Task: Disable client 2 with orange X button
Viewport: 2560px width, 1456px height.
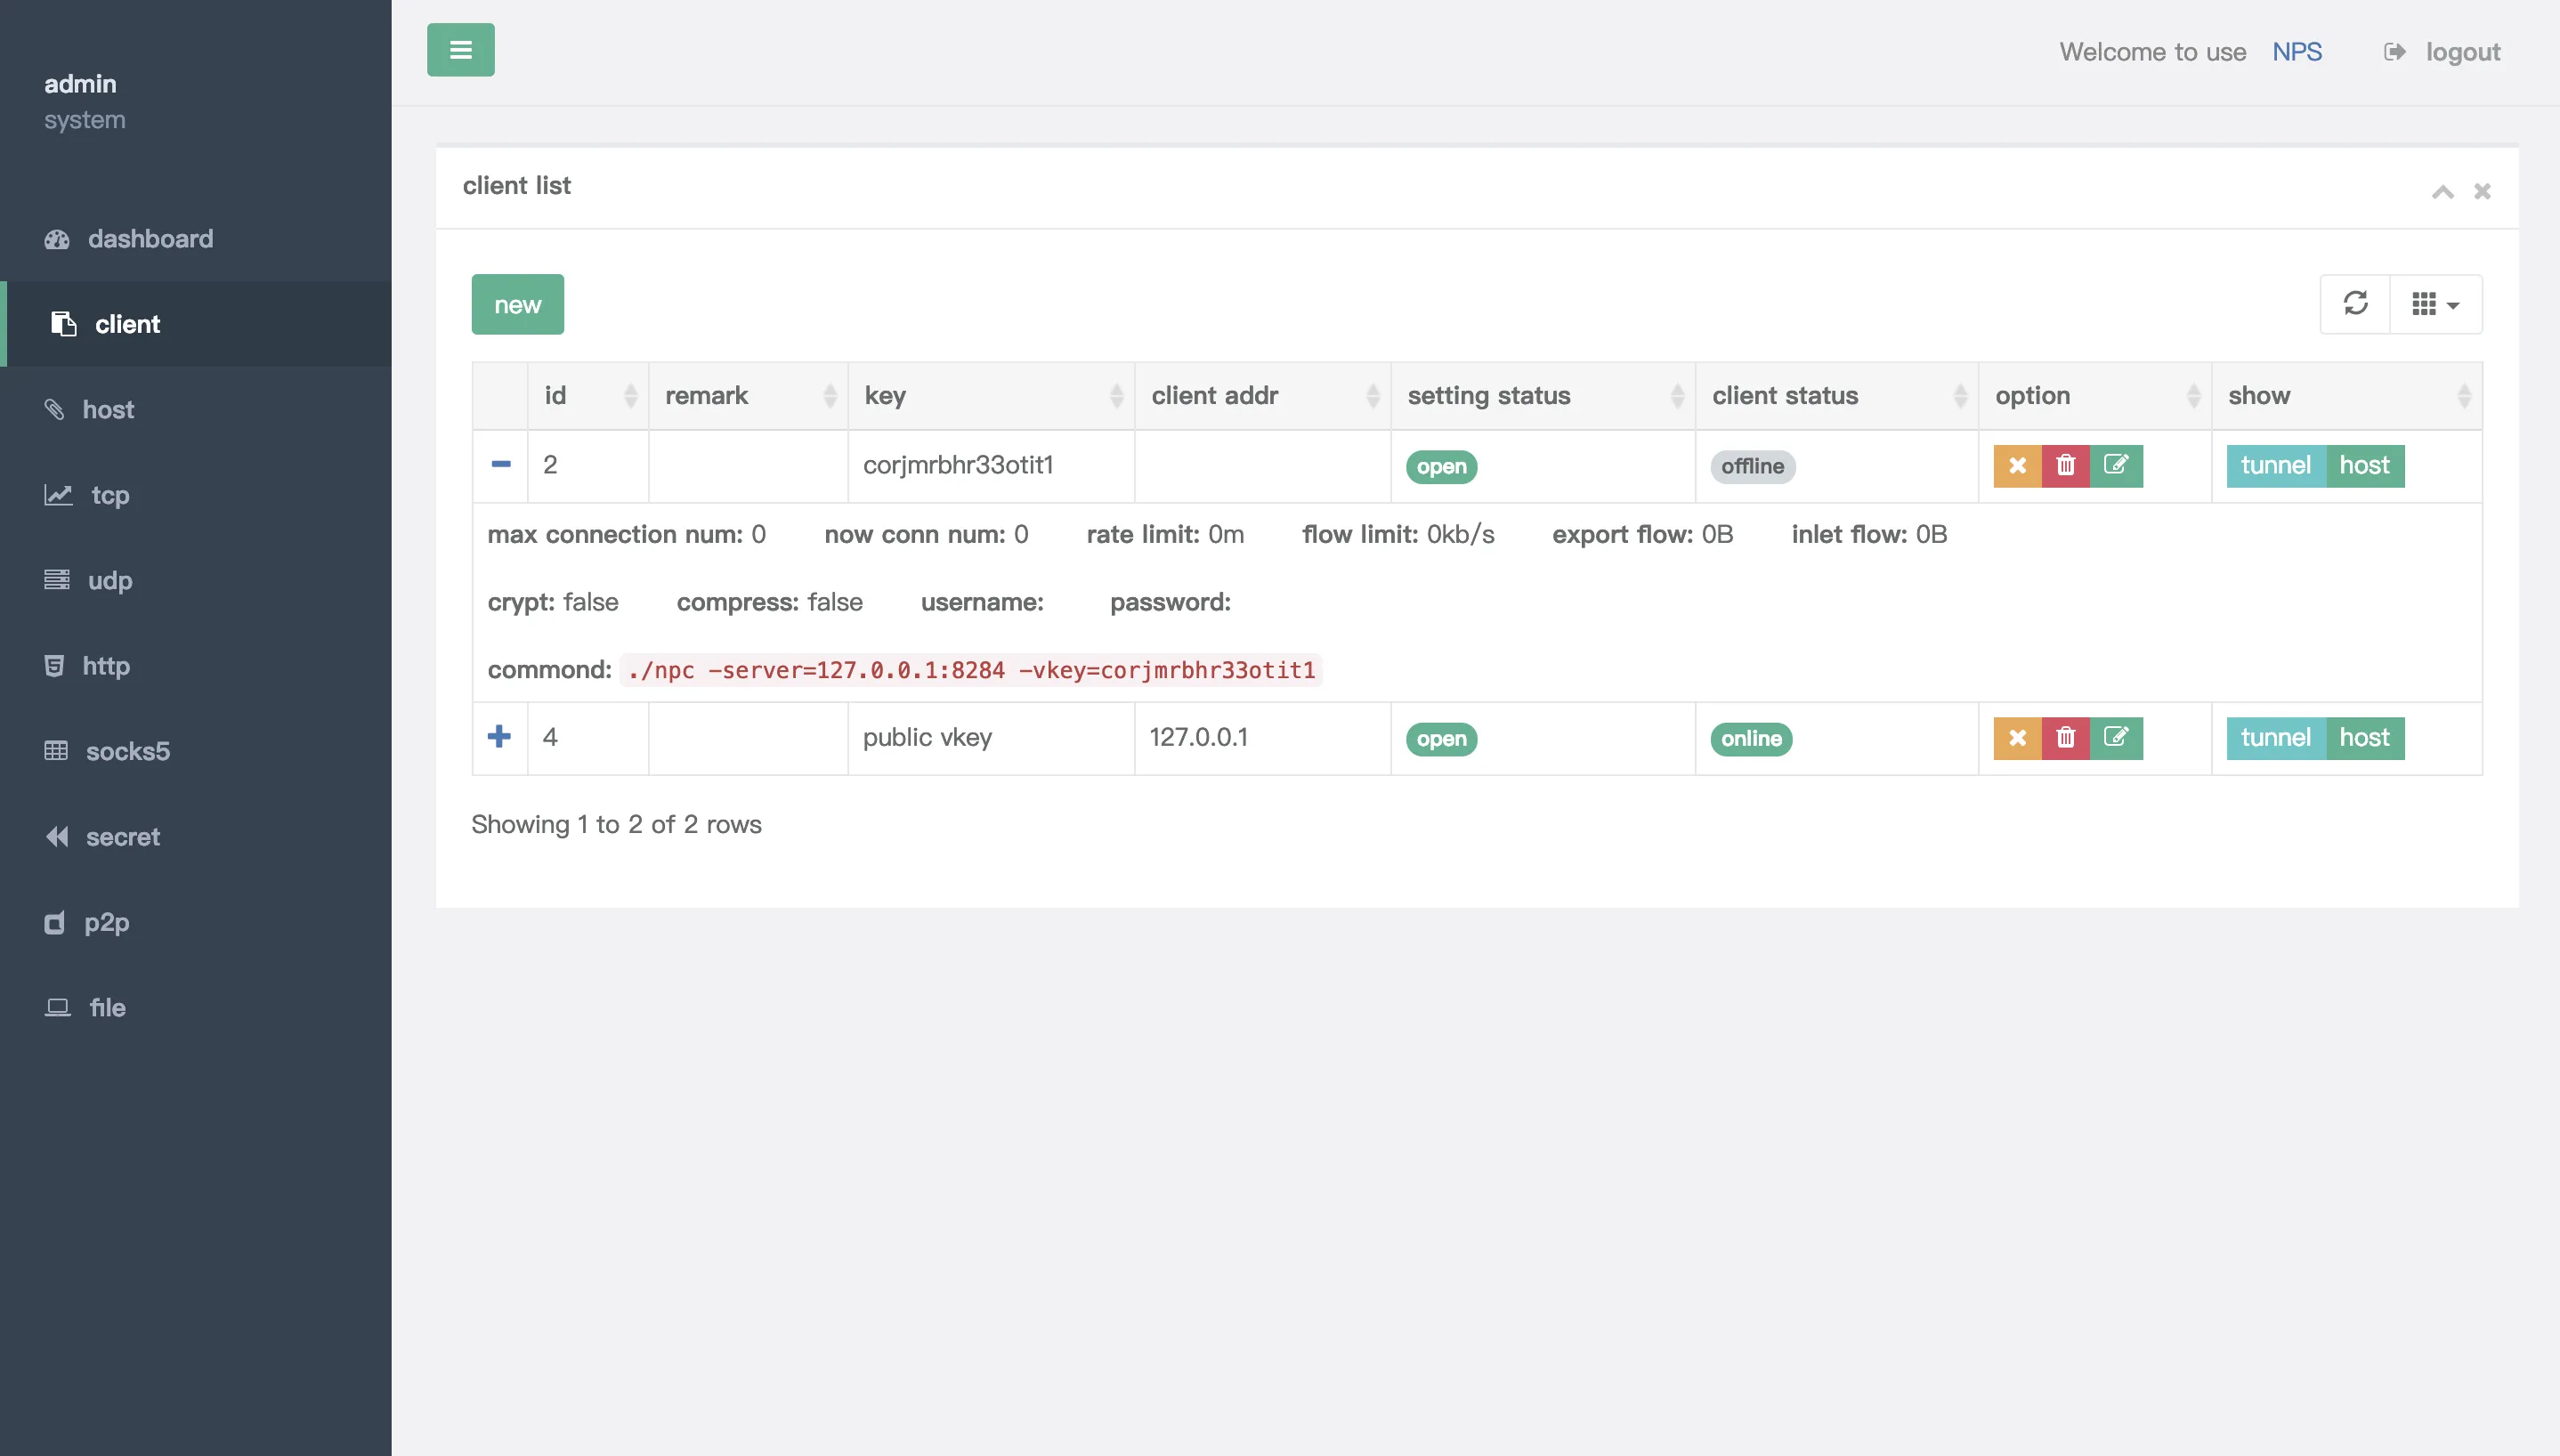Action: (2017, 466)
